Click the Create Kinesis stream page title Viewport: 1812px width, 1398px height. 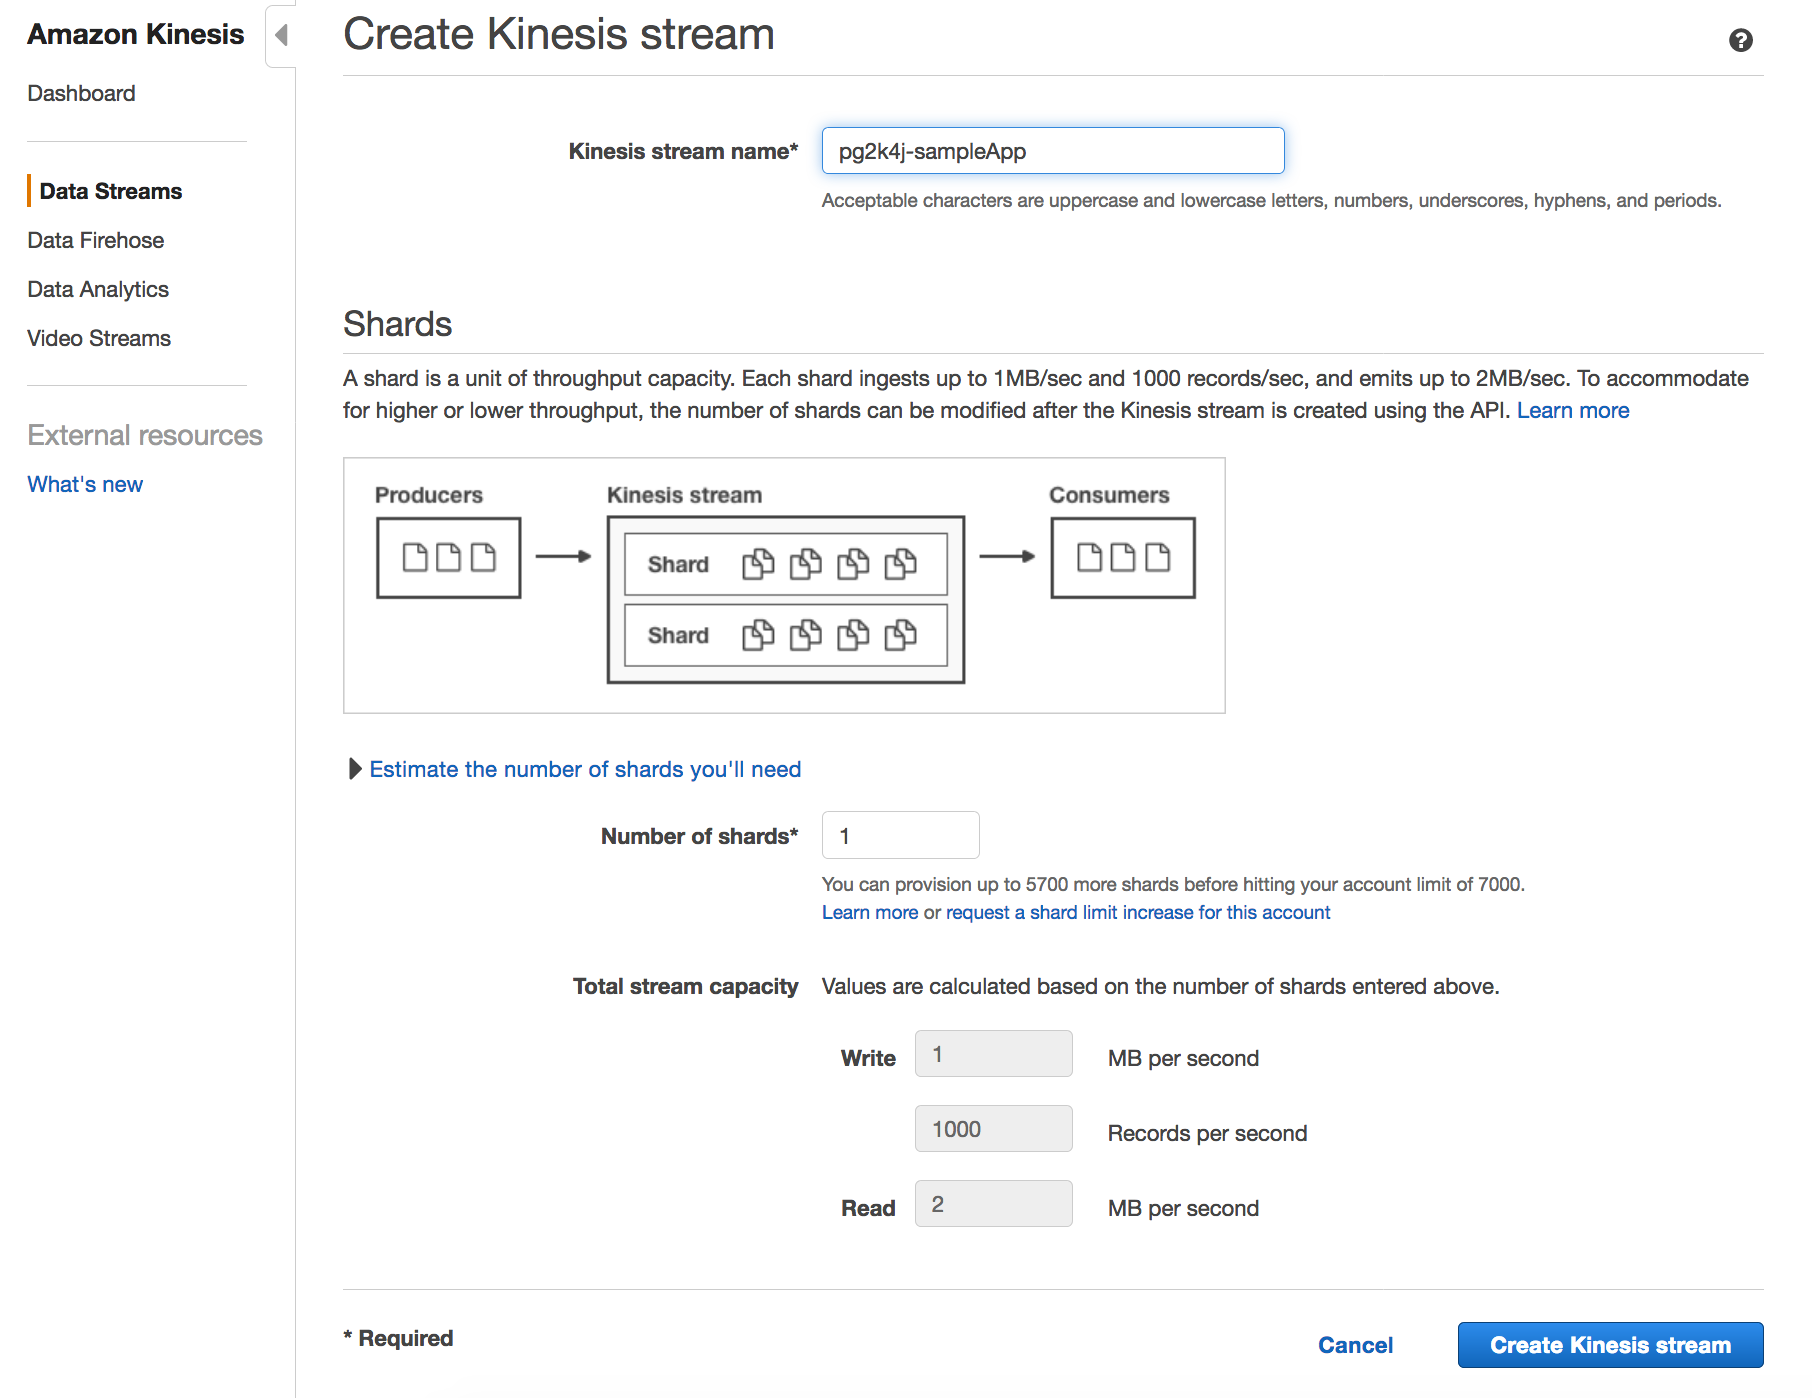click(559, 34)
